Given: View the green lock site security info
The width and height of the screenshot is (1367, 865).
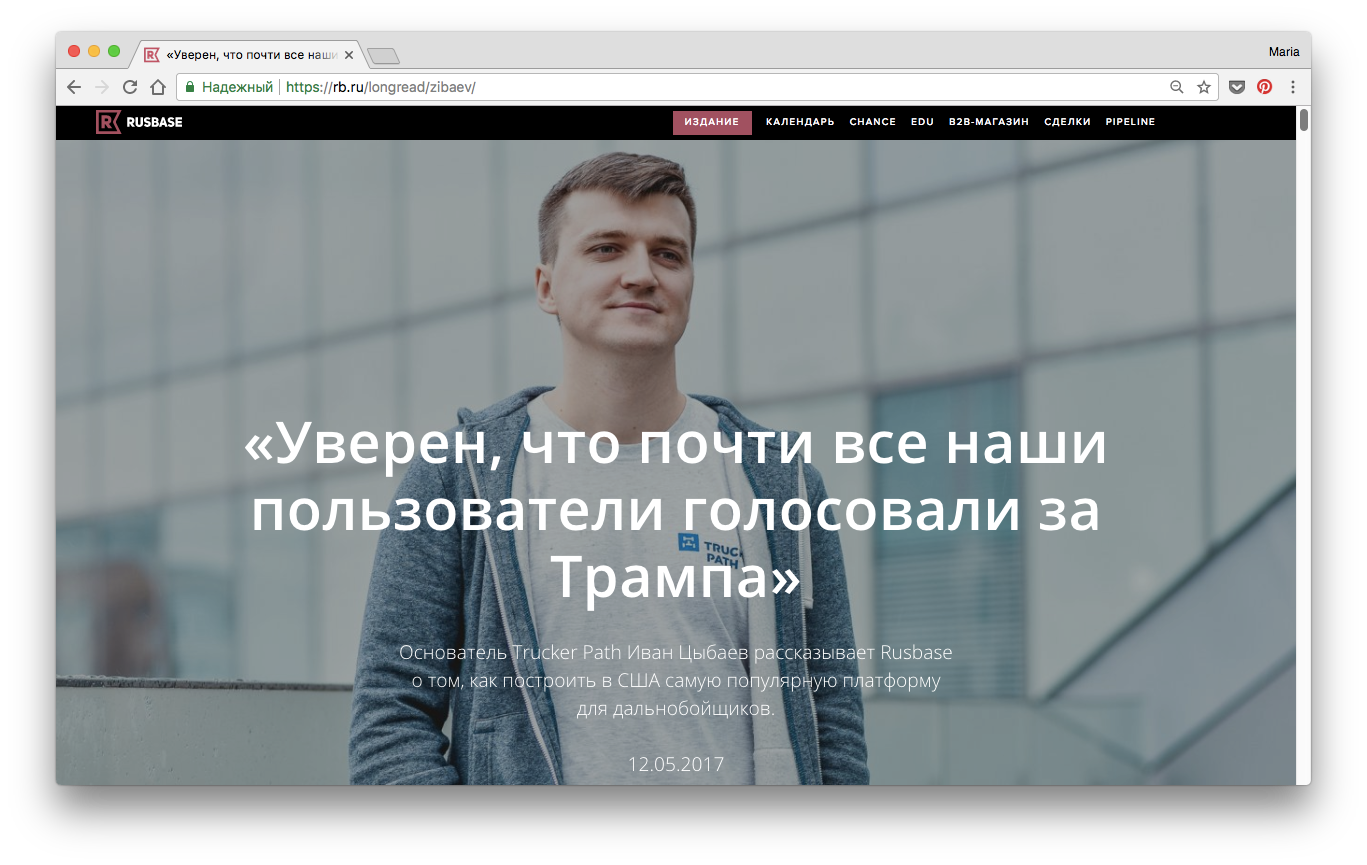Looking at the screenshot, I should pos(191,87).
